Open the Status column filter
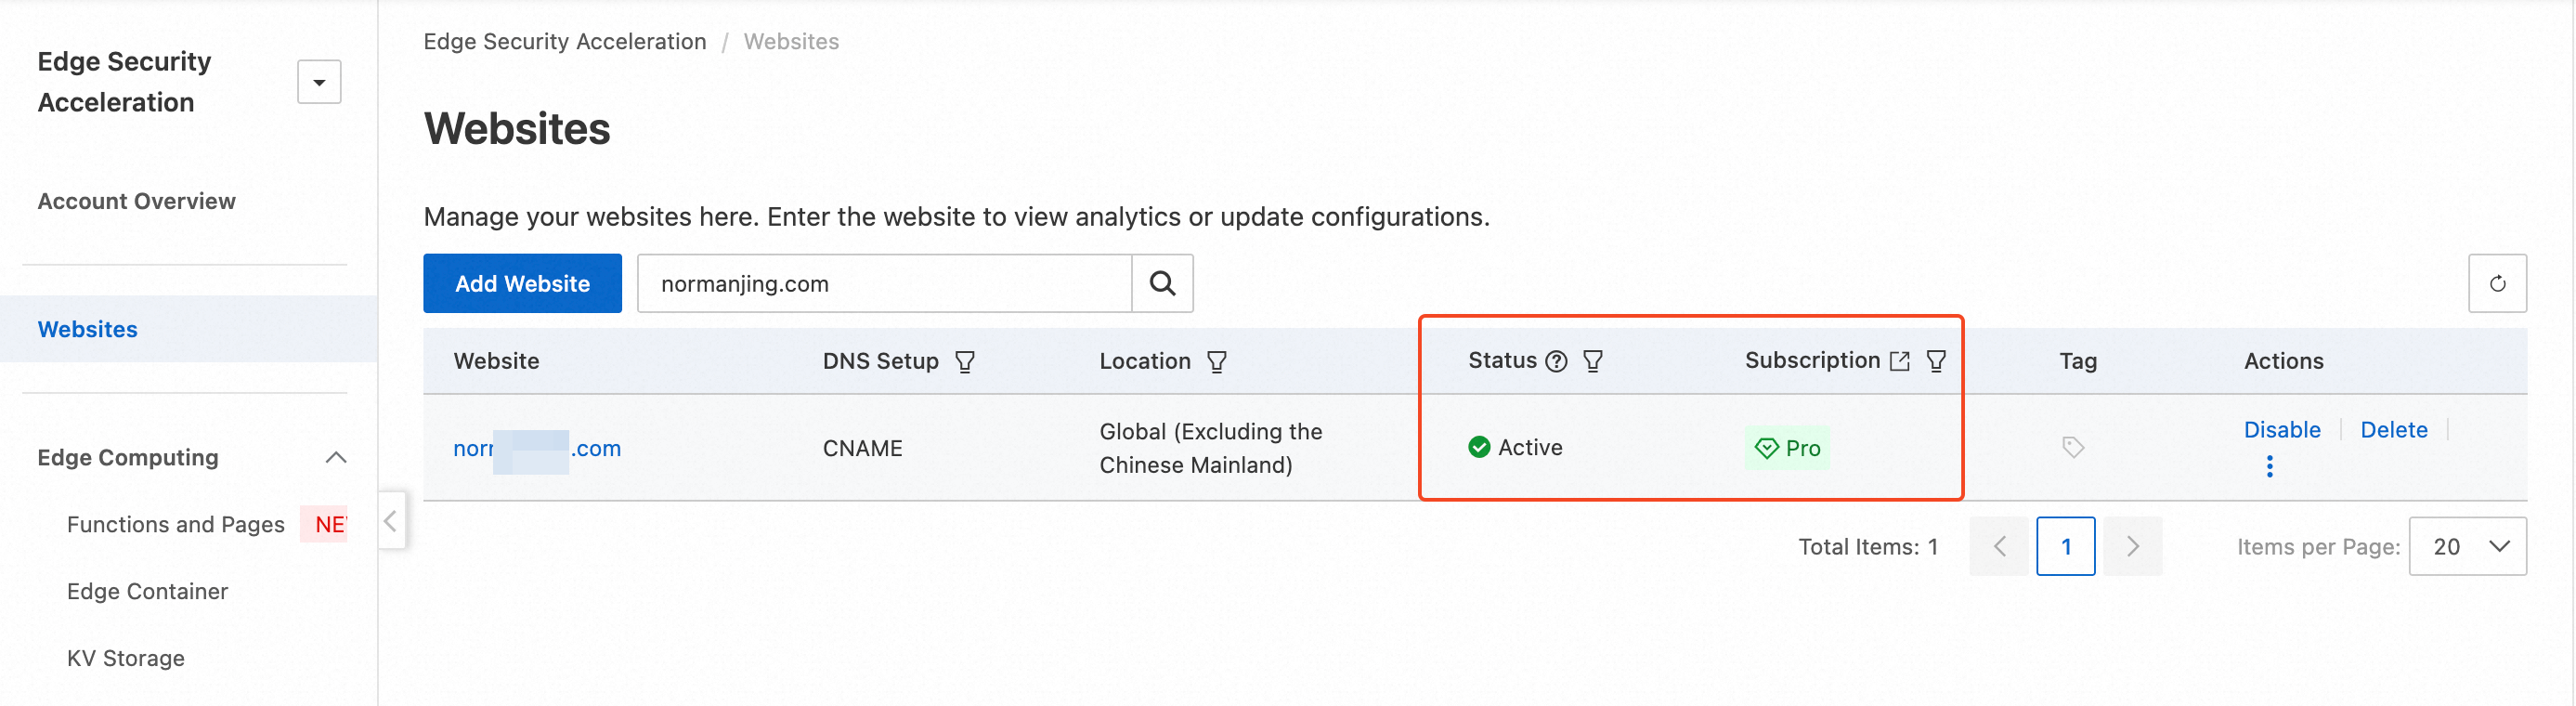Image resolution: width=2576 pixels, height=706 pixels. 1593,362
